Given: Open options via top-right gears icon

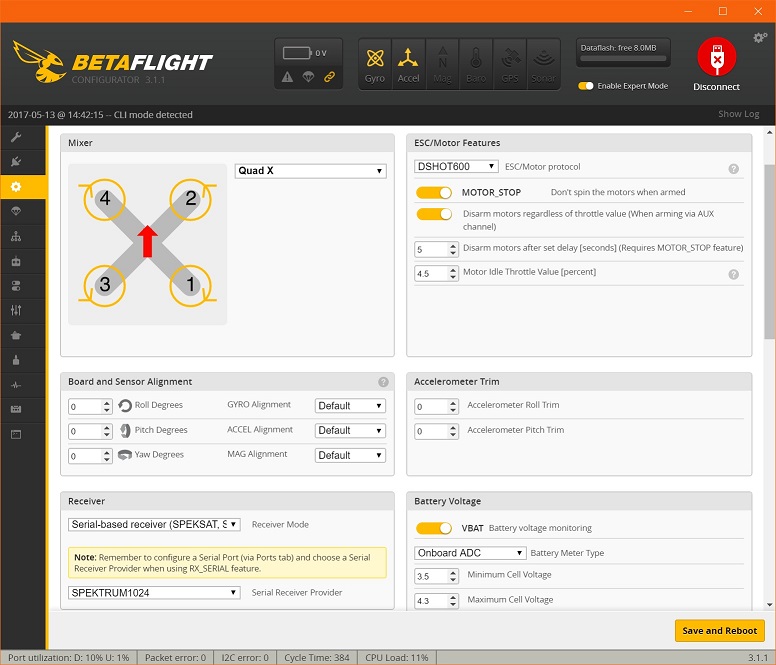Looking at the screenshot, I should point(760,38).
